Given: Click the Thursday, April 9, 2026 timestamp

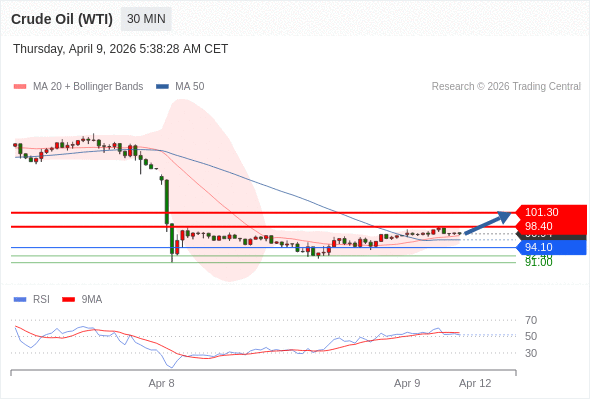Looking at the screenshot, I should click(120, 49).
